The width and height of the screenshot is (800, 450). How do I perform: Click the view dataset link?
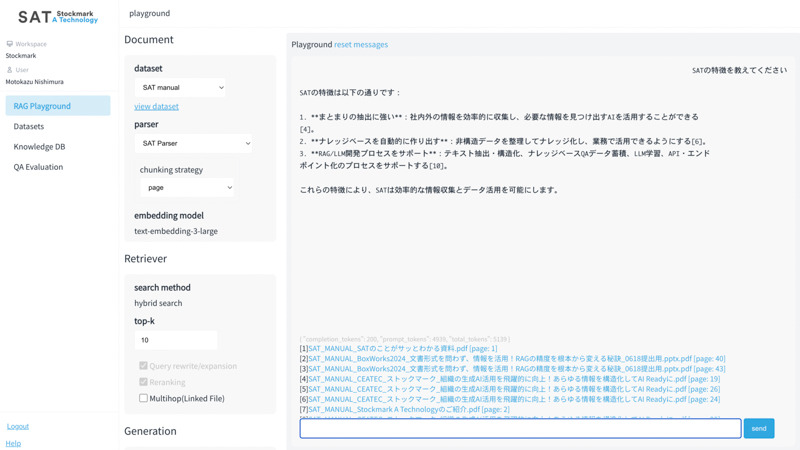[156, 106]
